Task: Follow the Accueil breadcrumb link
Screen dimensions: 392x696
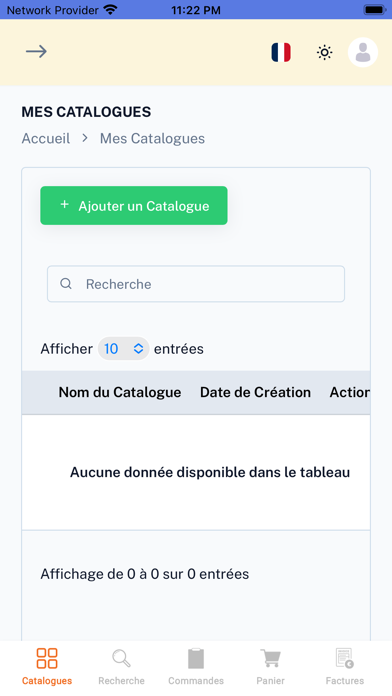Action: [x=46, y=138]
